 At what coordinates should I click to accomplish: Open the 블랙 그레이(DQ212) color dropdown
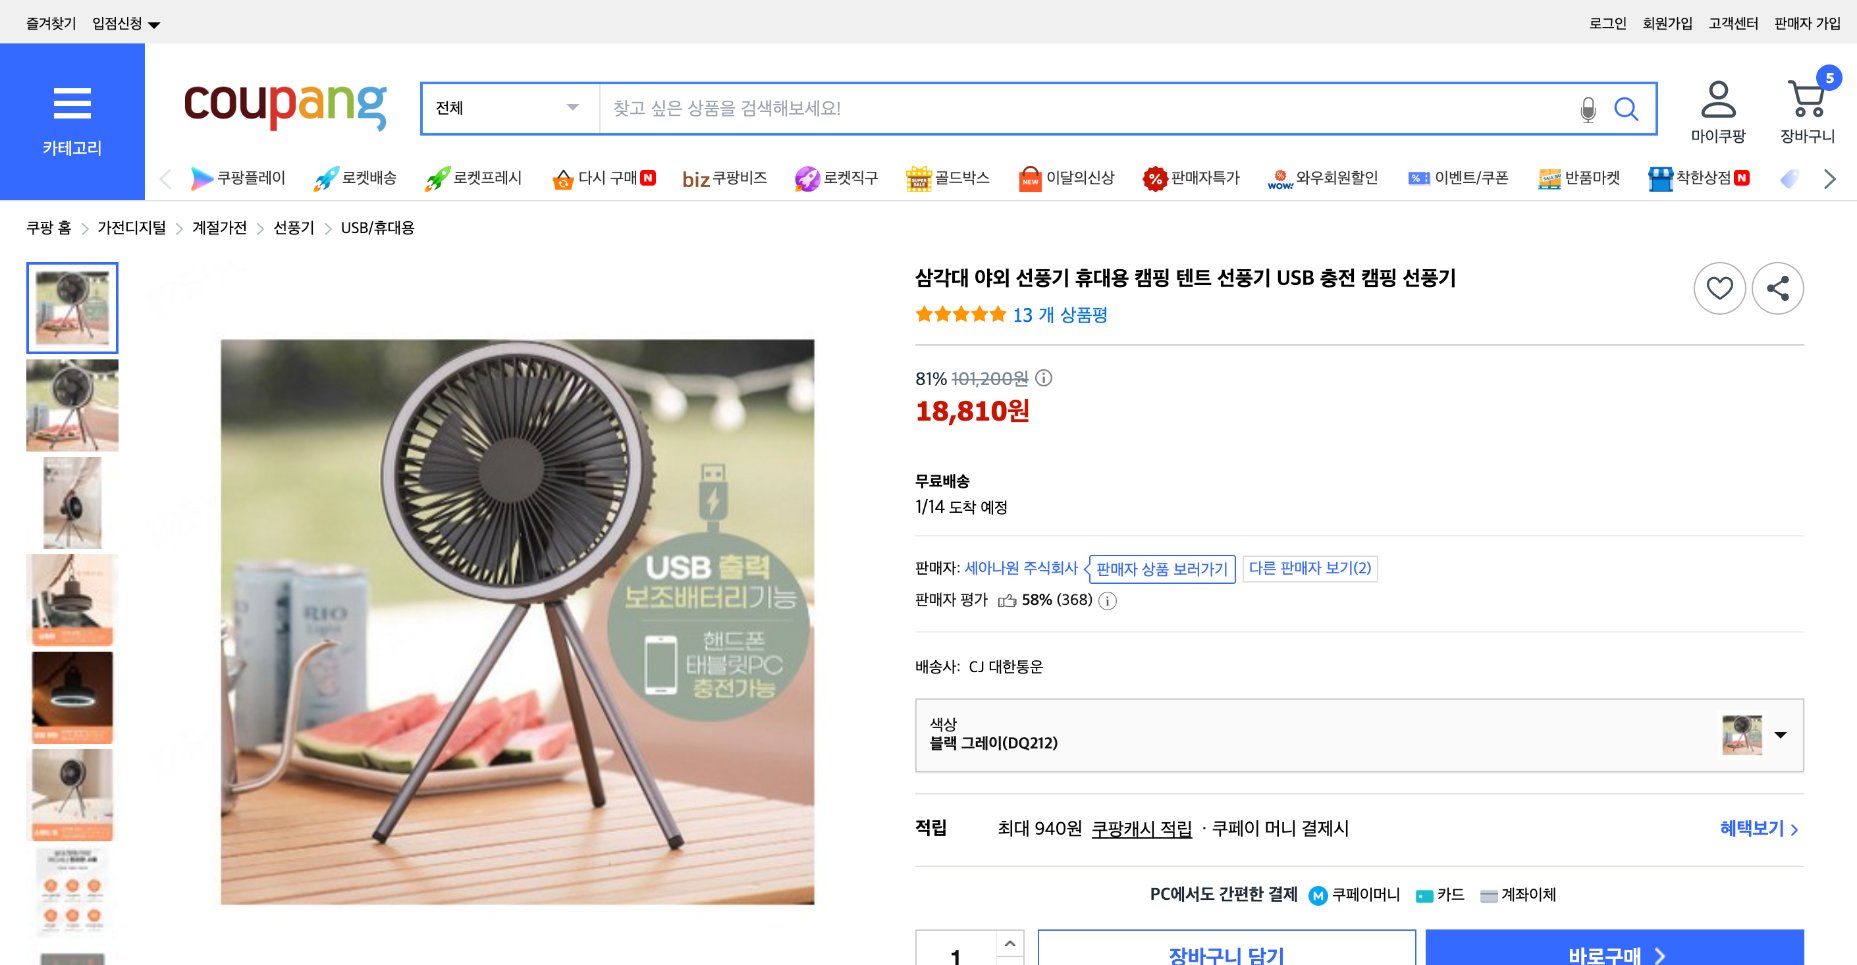click(1782, 735)
